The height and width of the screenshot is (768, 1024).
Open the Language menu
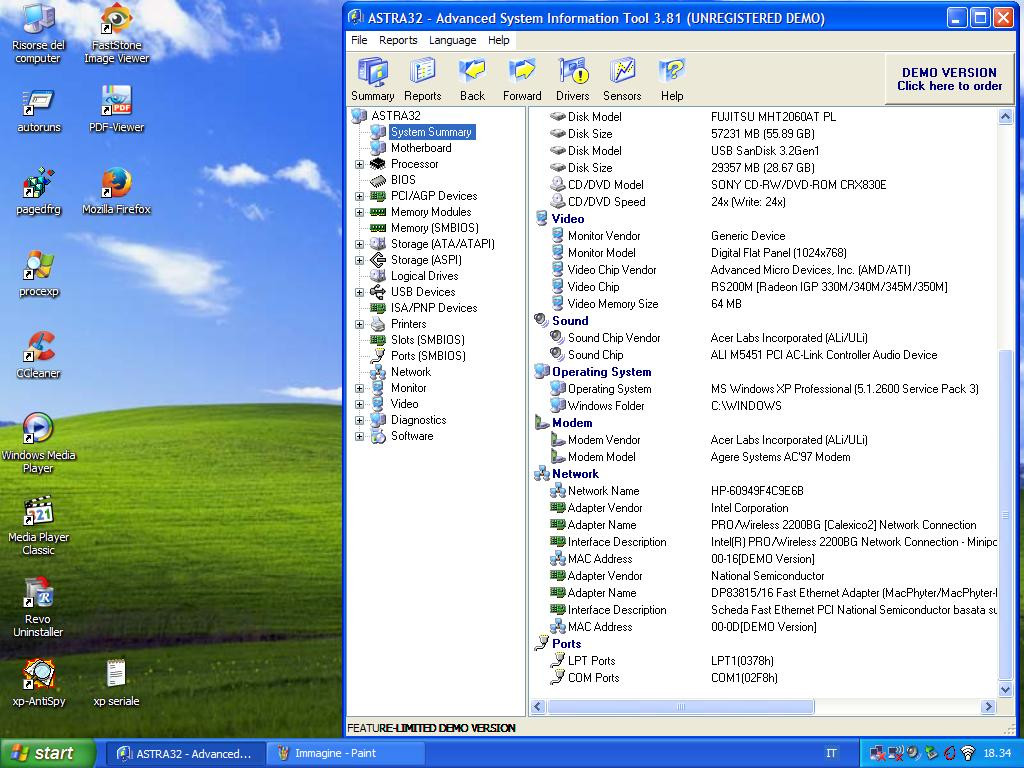pos(452,40)
